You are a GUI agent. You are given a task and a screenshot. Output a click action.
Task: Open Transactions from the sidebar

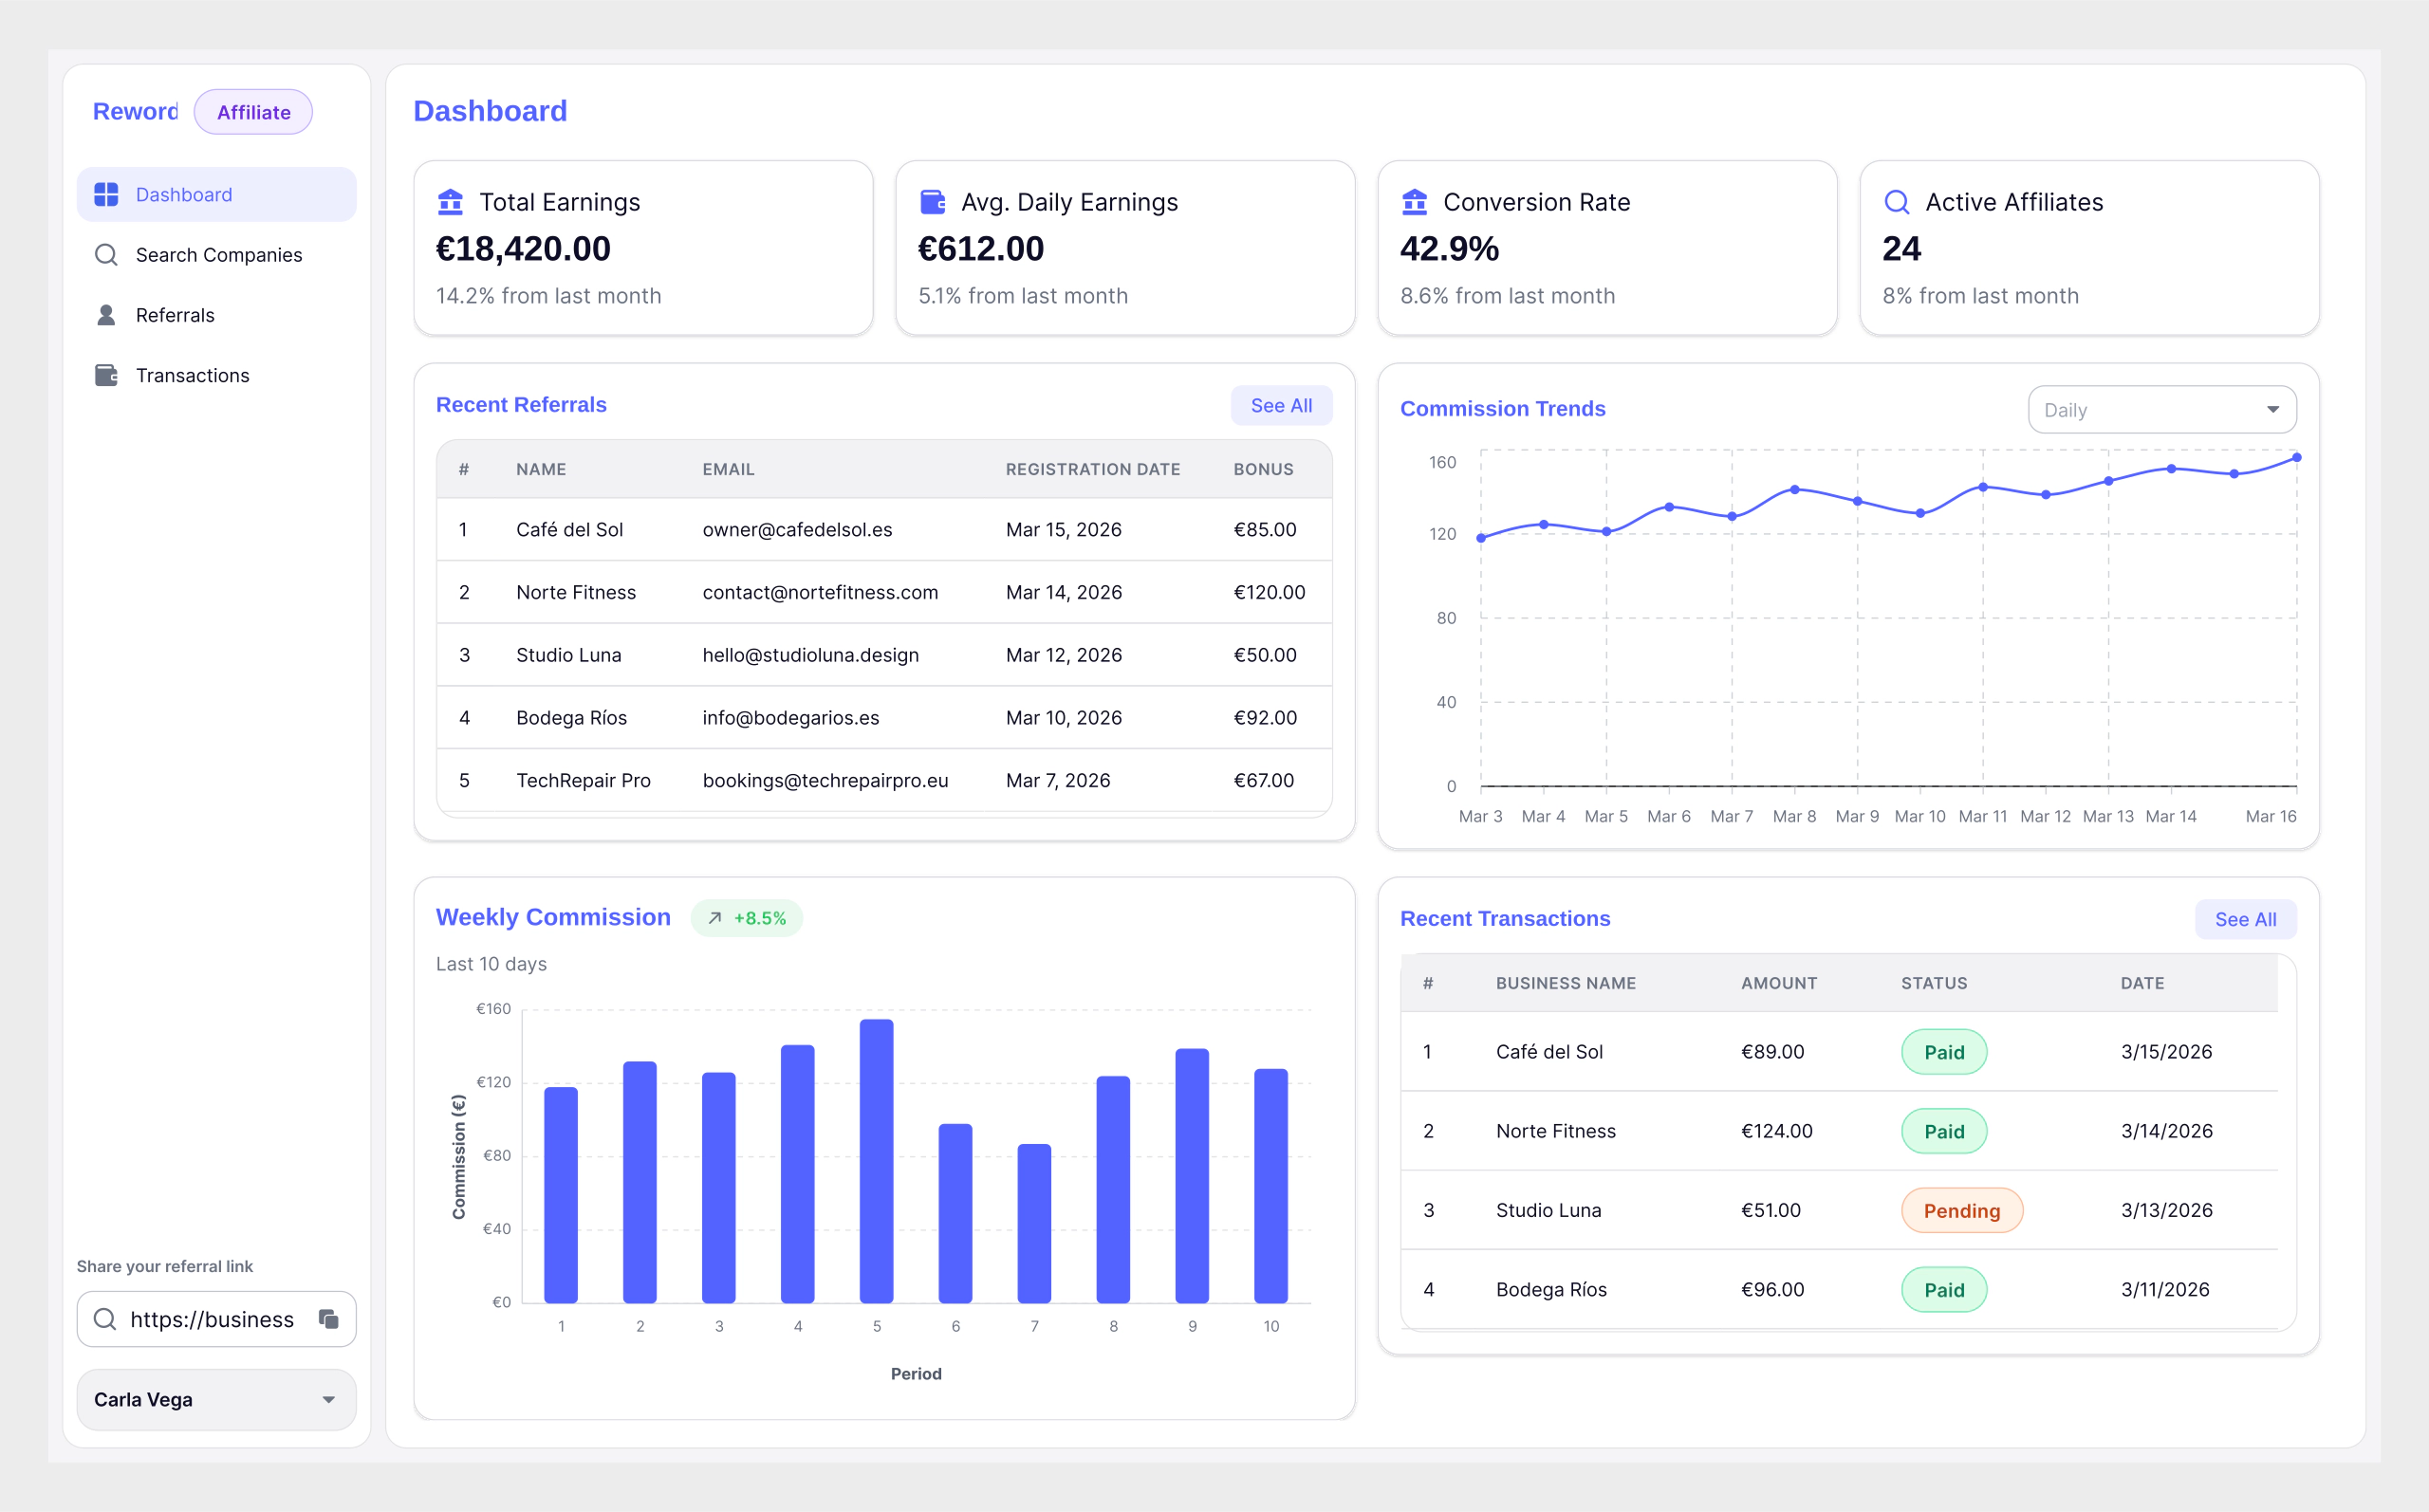(x=192, y=375)
